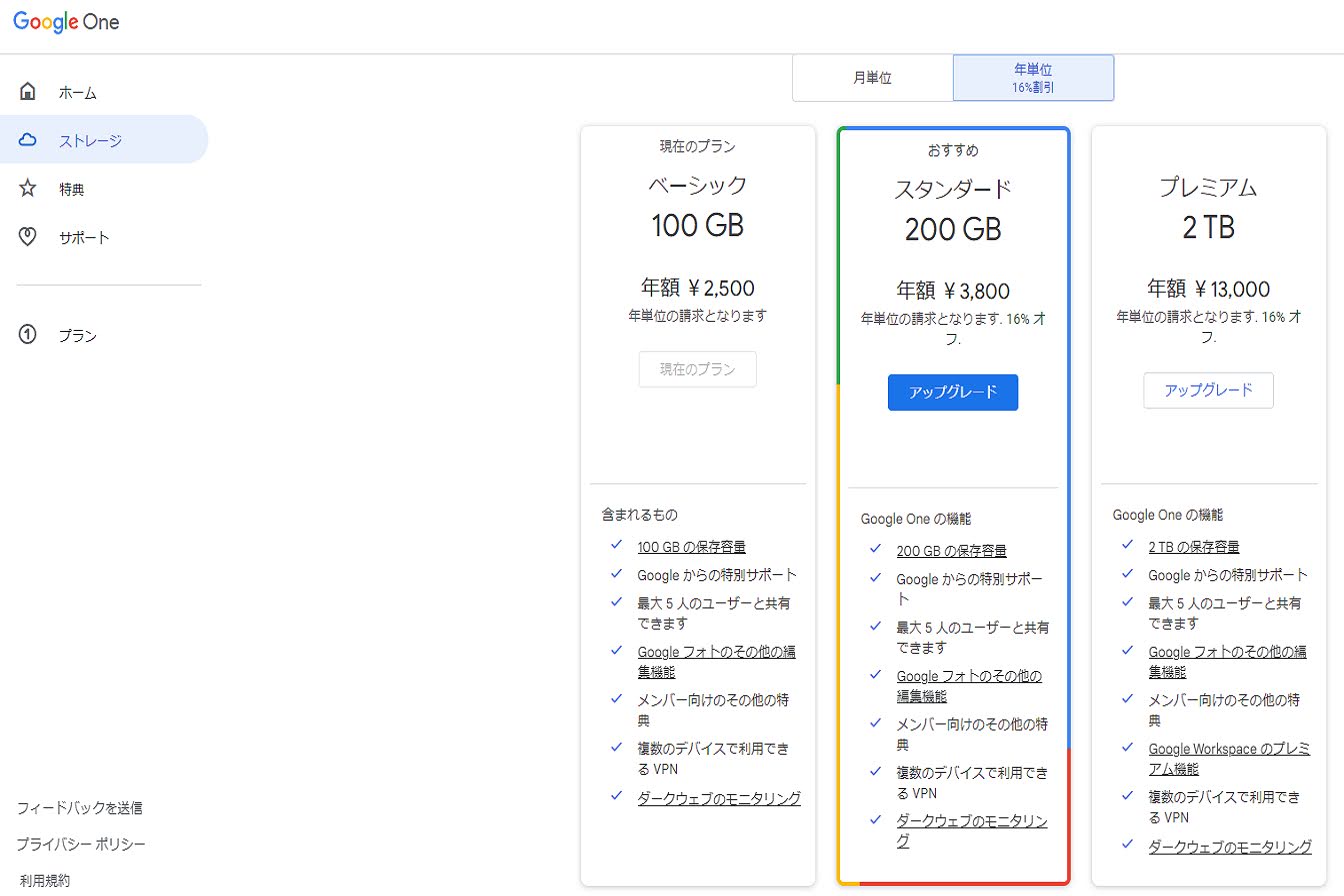Click フィードバックを送信 in the footer
This screenshot has width=1344, height=896.
79,808
